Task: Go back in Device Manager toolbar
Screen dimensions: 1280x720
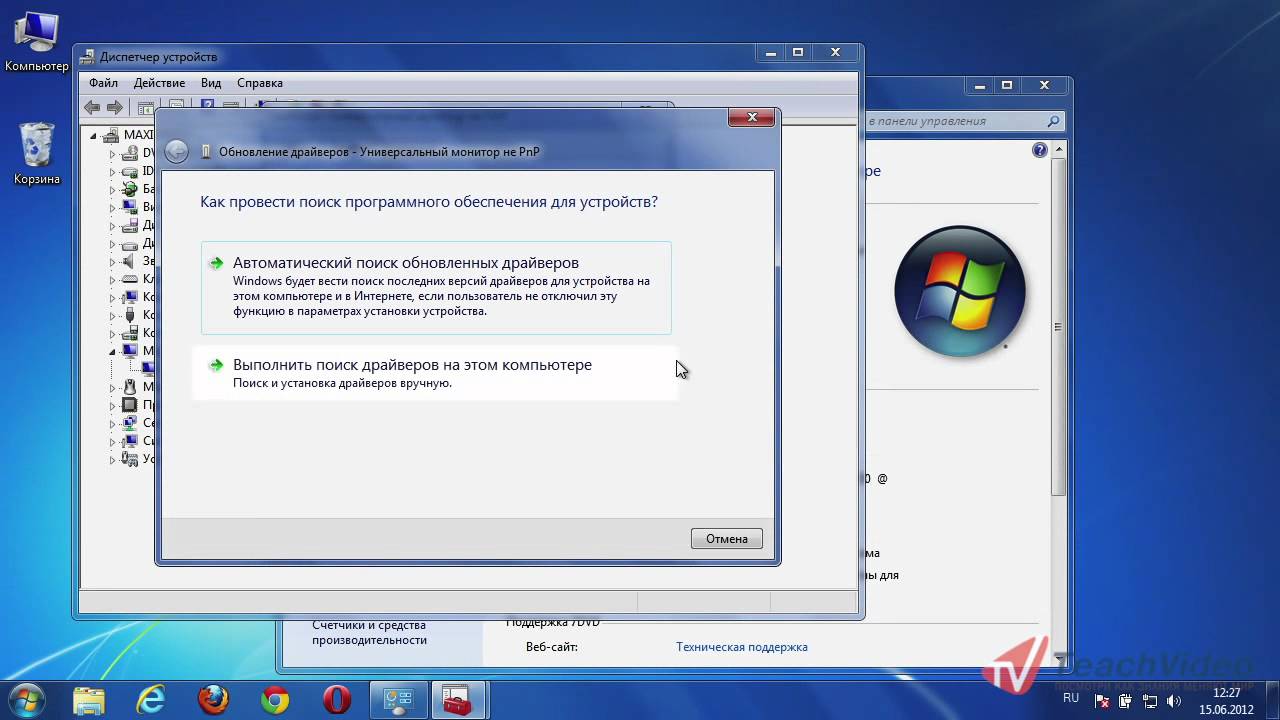Action: pyautogui.click(x=92, y=107)
